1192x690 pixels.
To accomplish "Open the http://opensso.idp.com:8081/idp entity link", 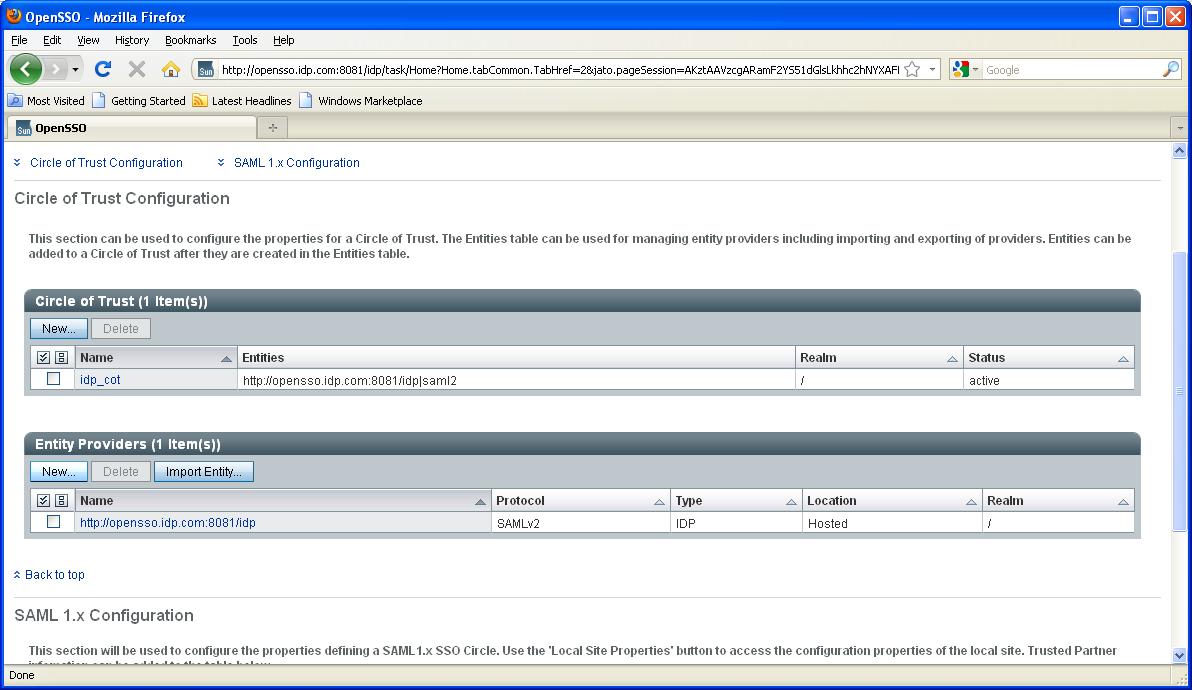I will click(168, 522).
